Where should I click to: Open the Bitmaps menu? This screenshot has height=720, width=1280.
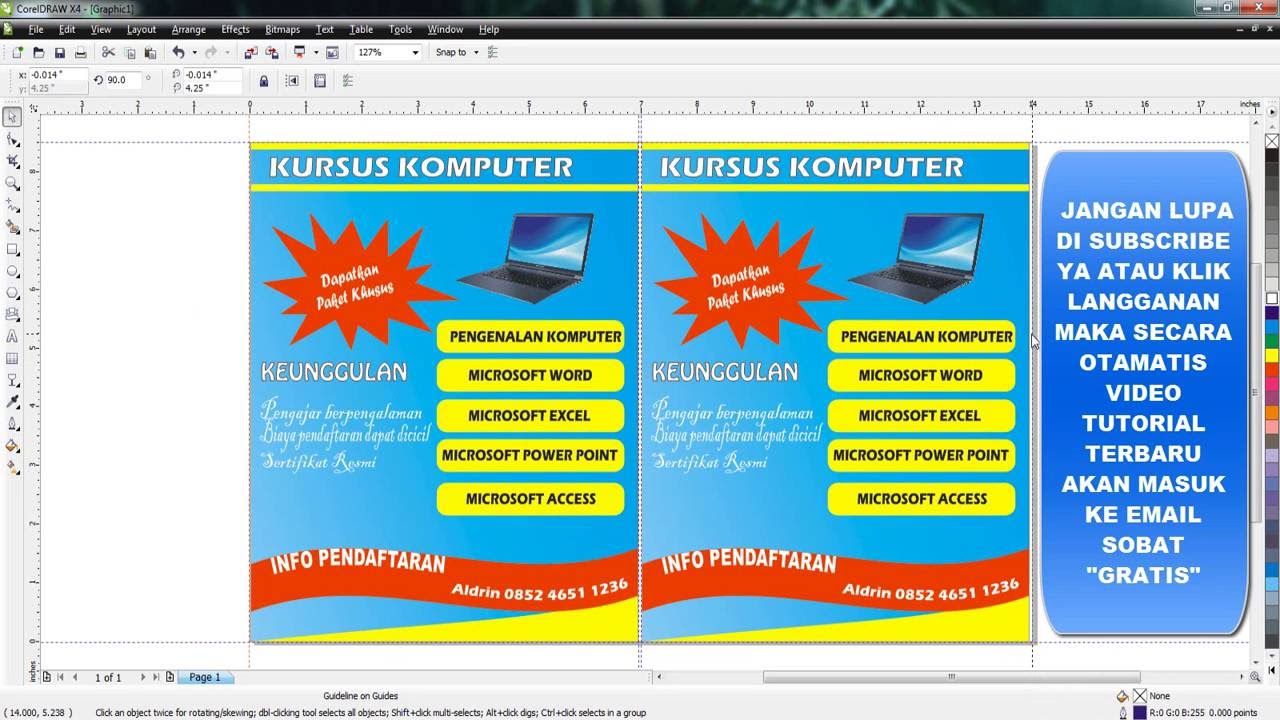tap(283, 29)
